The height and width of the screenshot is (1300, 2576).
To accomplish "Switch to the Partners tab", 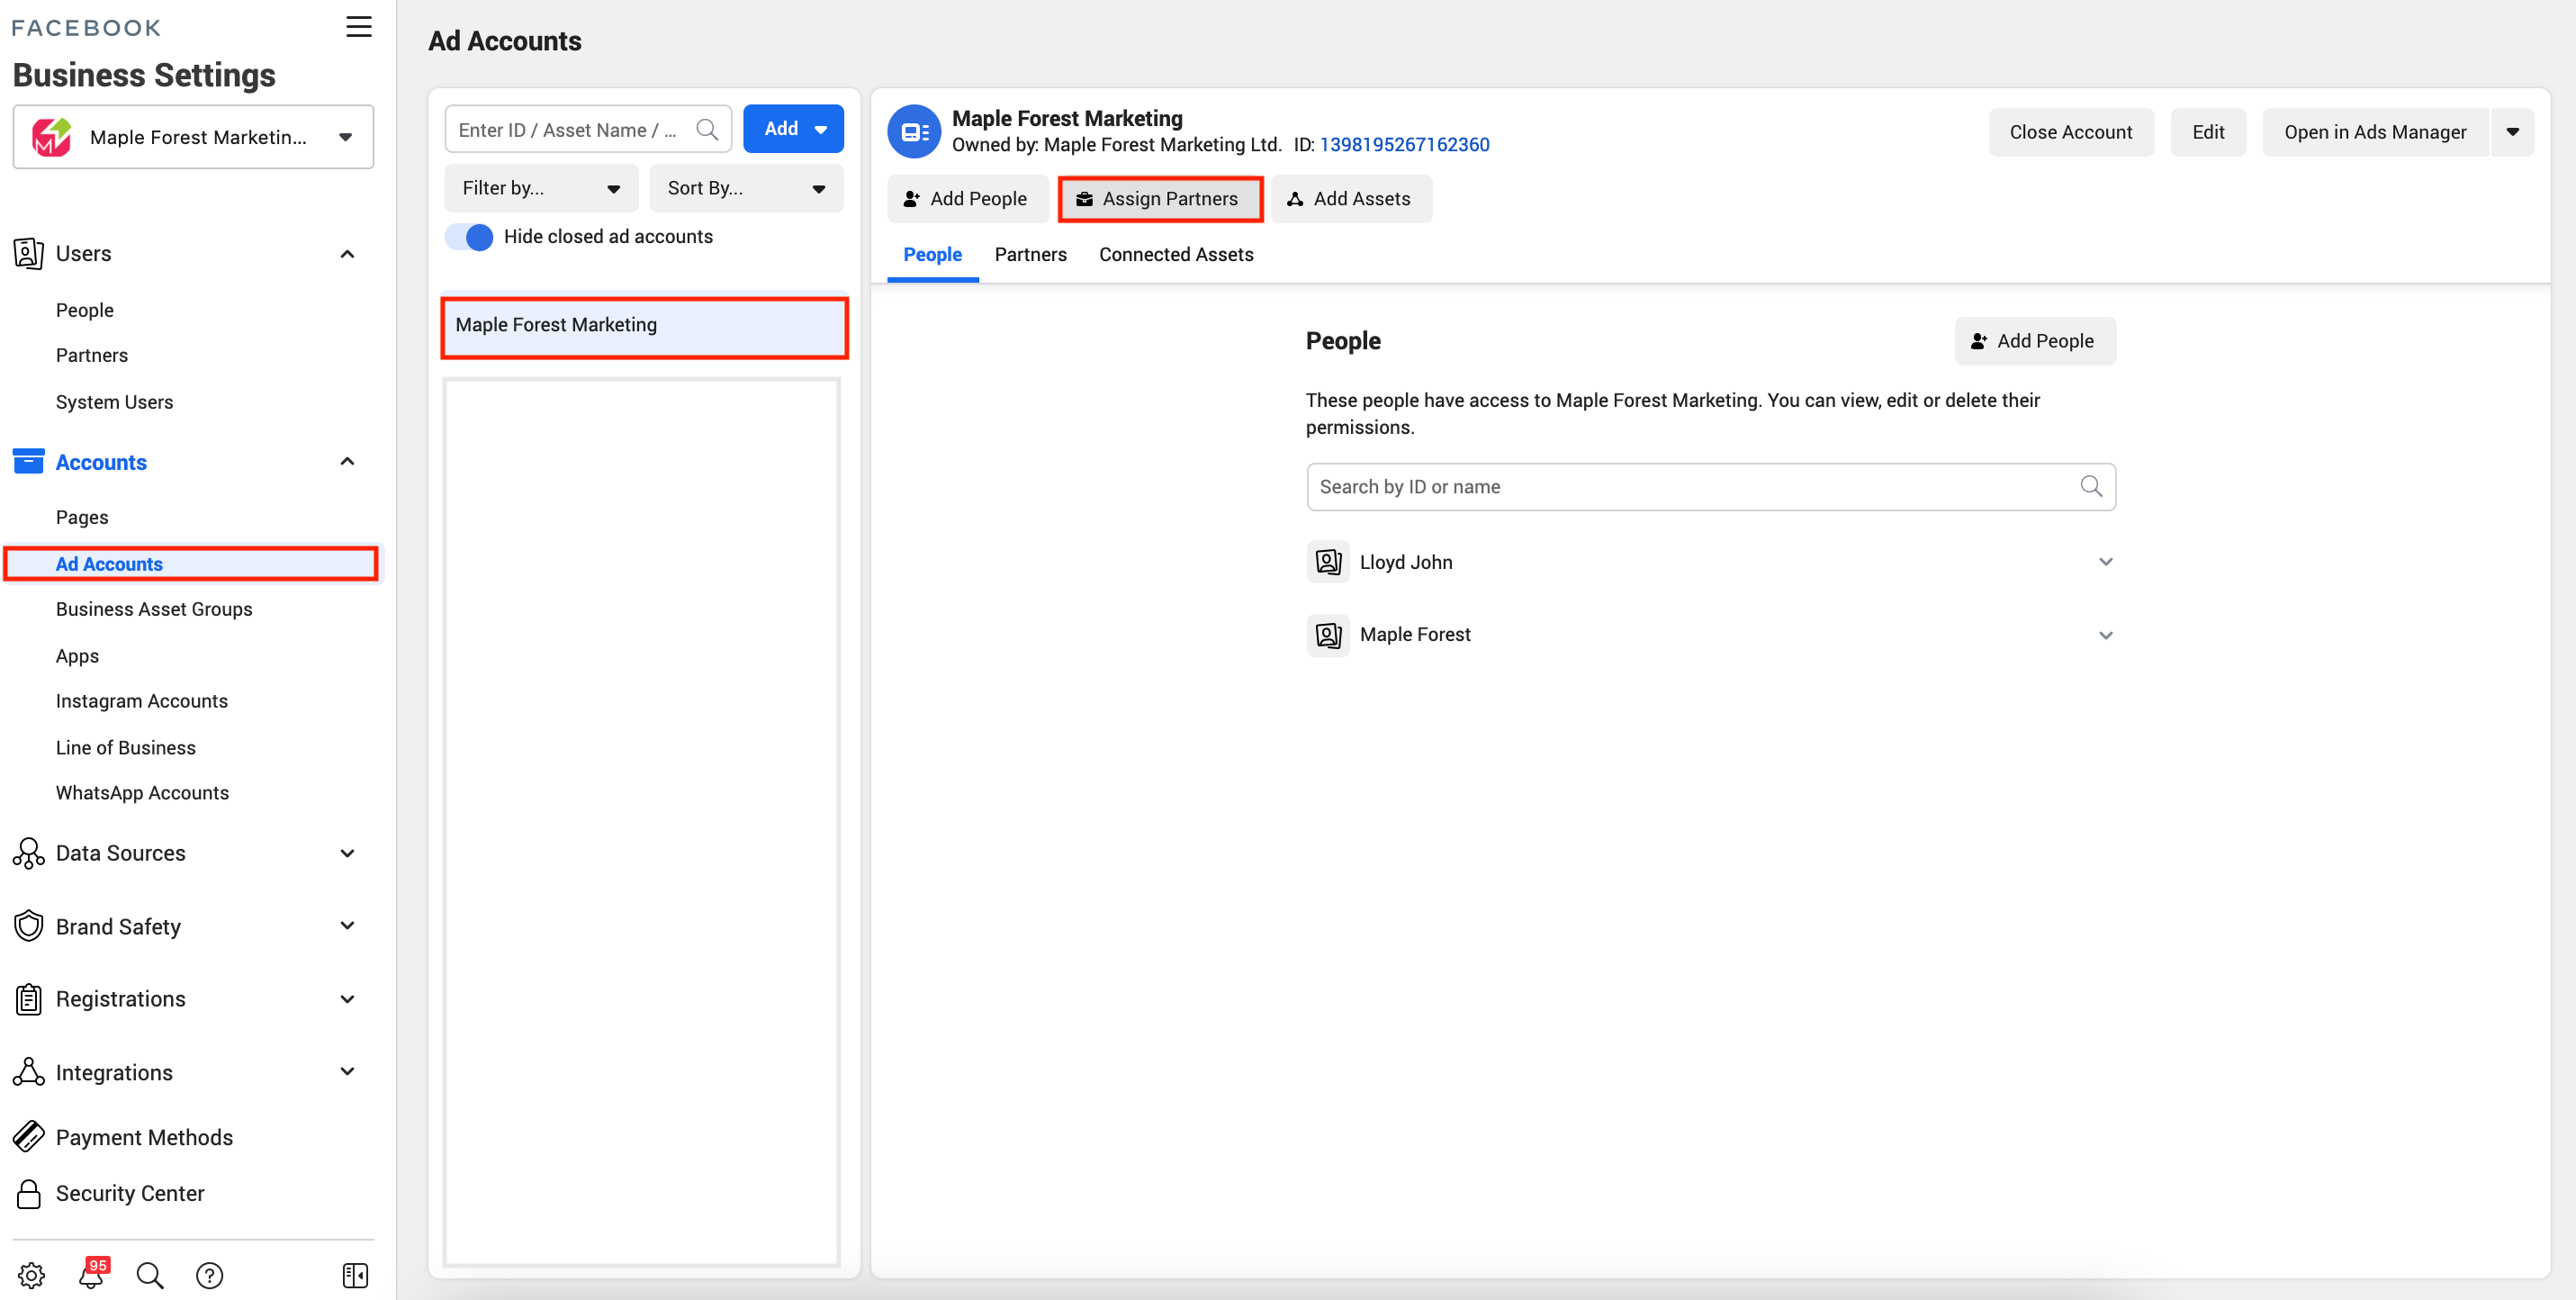I will (1030, 254).
